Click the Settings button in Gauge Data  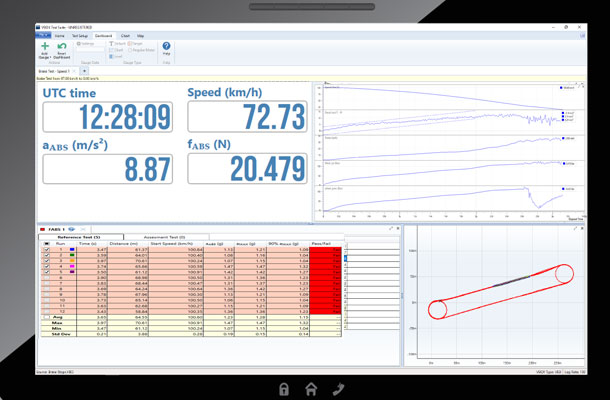point(86,43)
